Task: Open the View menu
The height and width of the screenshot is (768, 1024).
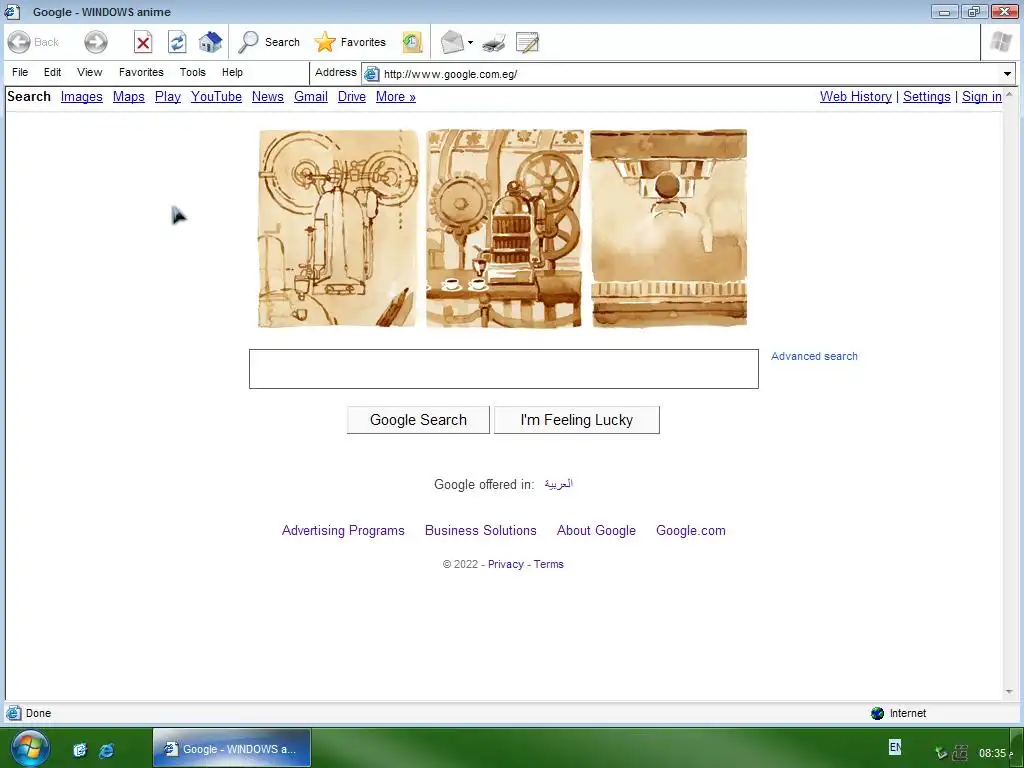Action: click(x=89, y=72)
